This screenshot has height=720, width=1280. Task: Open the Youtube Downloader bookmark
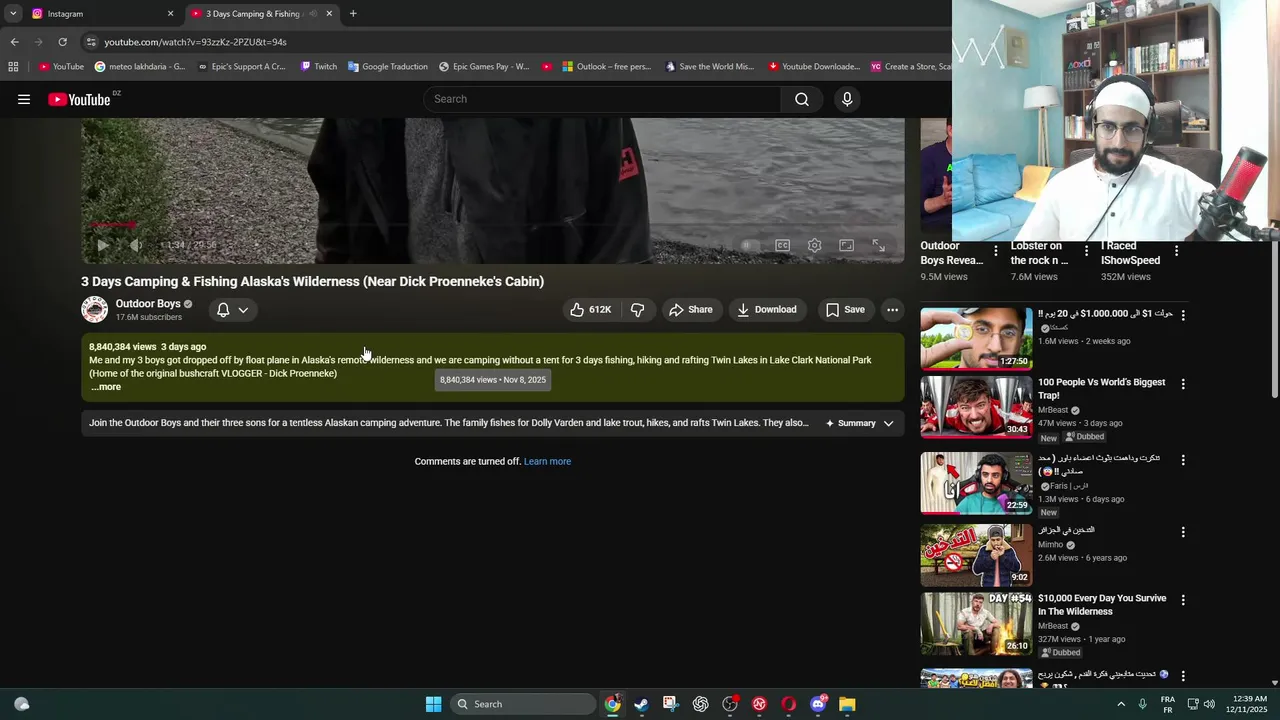click(814, 67)
